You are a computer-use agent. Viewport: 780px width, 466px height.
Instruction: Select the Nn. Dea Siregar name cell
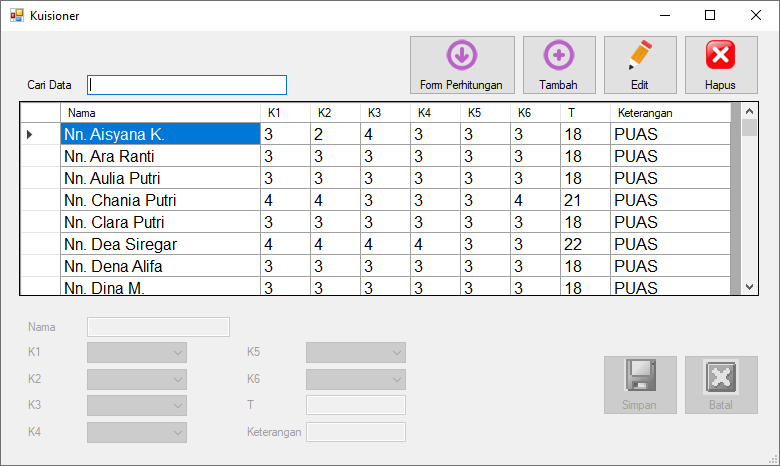[160, 244]
